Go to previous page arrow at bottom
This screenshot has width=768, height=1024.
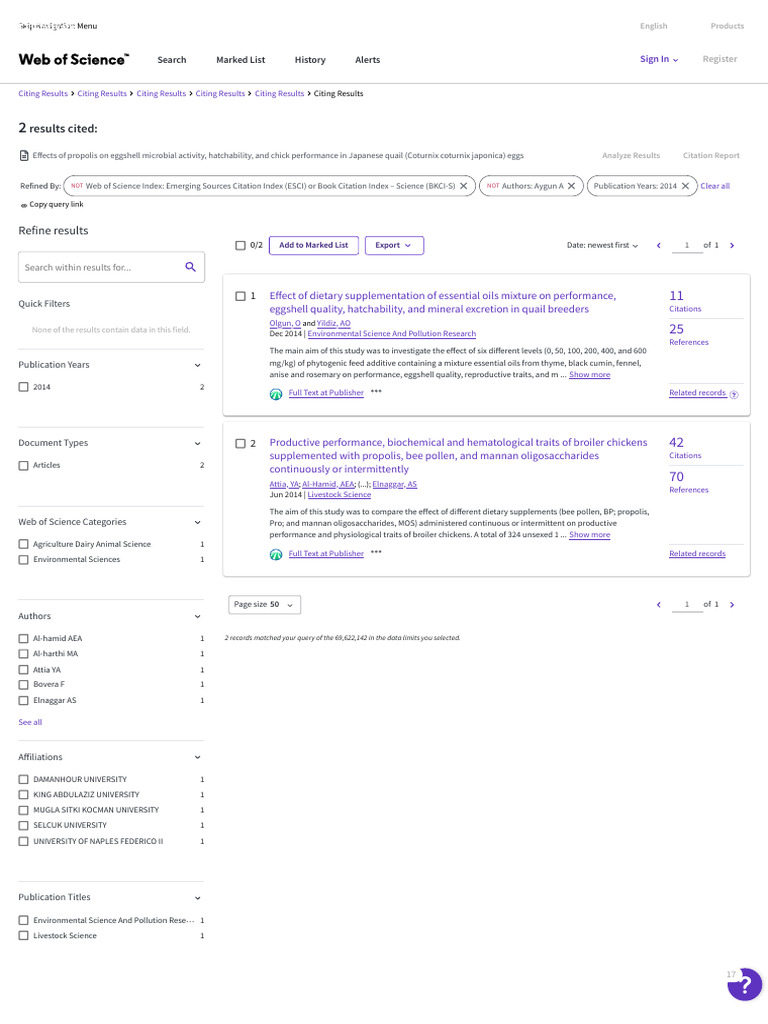pos(658,605)
